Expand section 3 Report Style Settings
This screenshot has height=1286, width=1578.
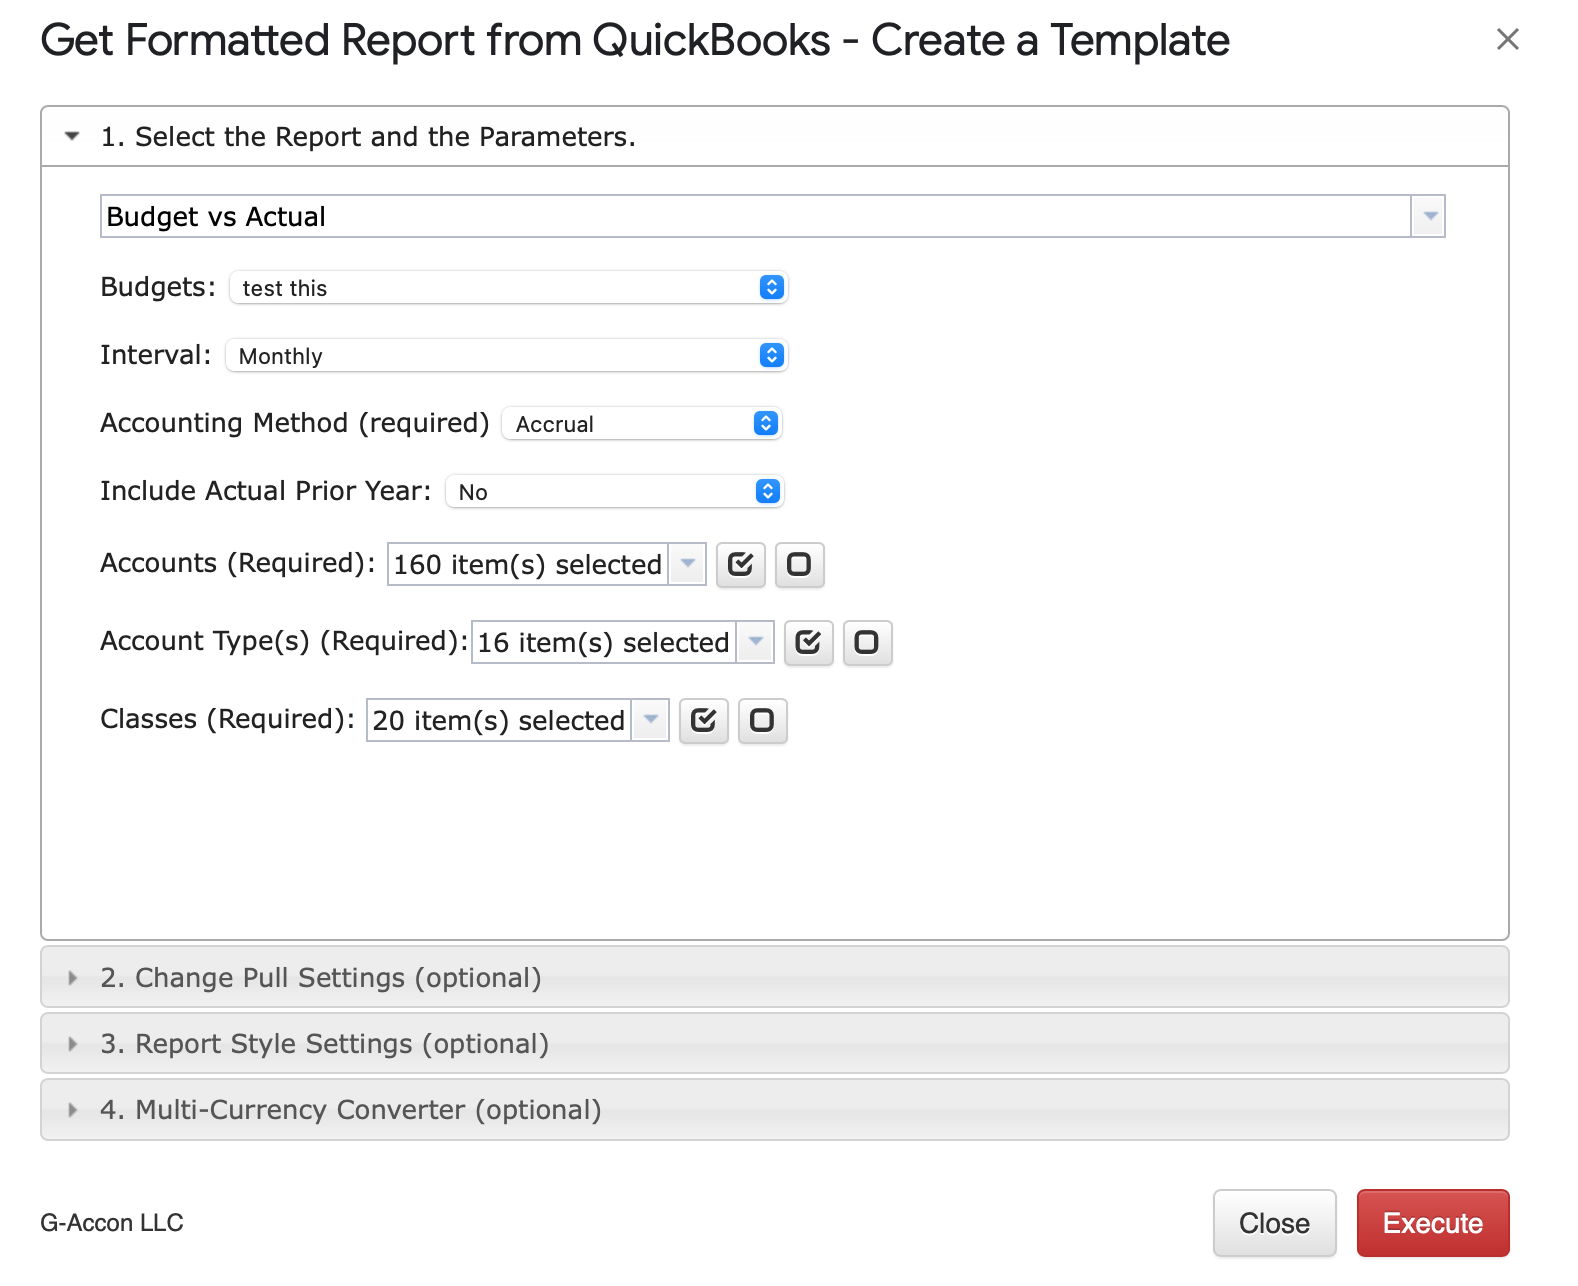775,1043
